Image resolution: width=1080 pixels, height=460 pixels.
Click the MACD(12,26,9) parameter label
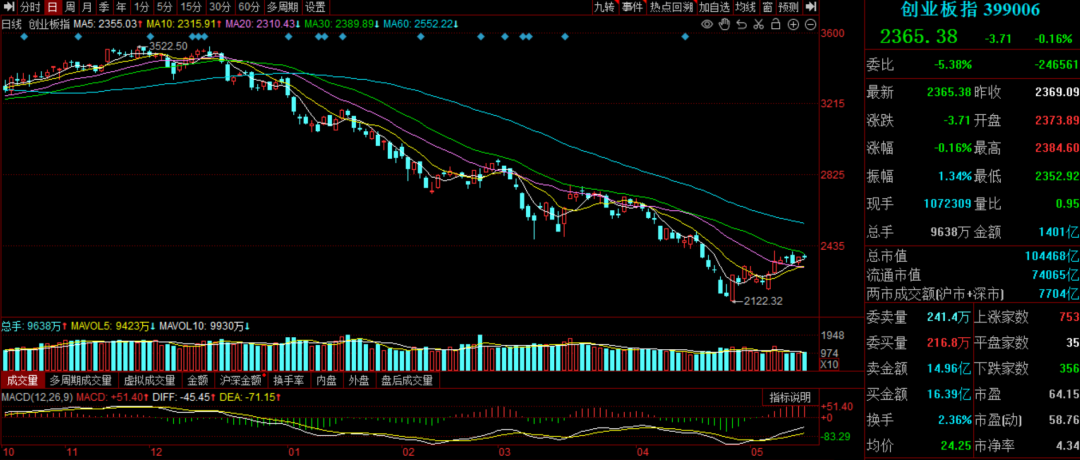coord(37,397)
